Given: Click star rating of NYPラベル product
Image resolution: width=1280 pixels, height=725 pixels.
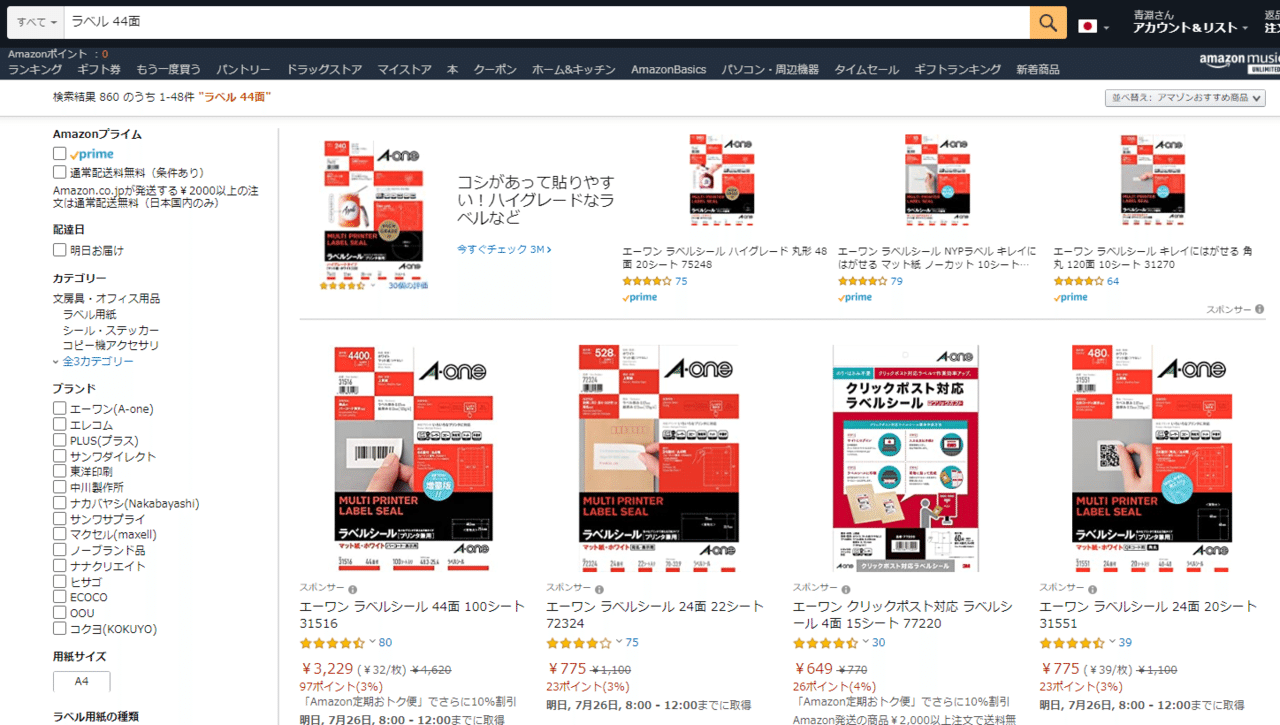Looking at the screenshot, I should [x=862, y=282].
